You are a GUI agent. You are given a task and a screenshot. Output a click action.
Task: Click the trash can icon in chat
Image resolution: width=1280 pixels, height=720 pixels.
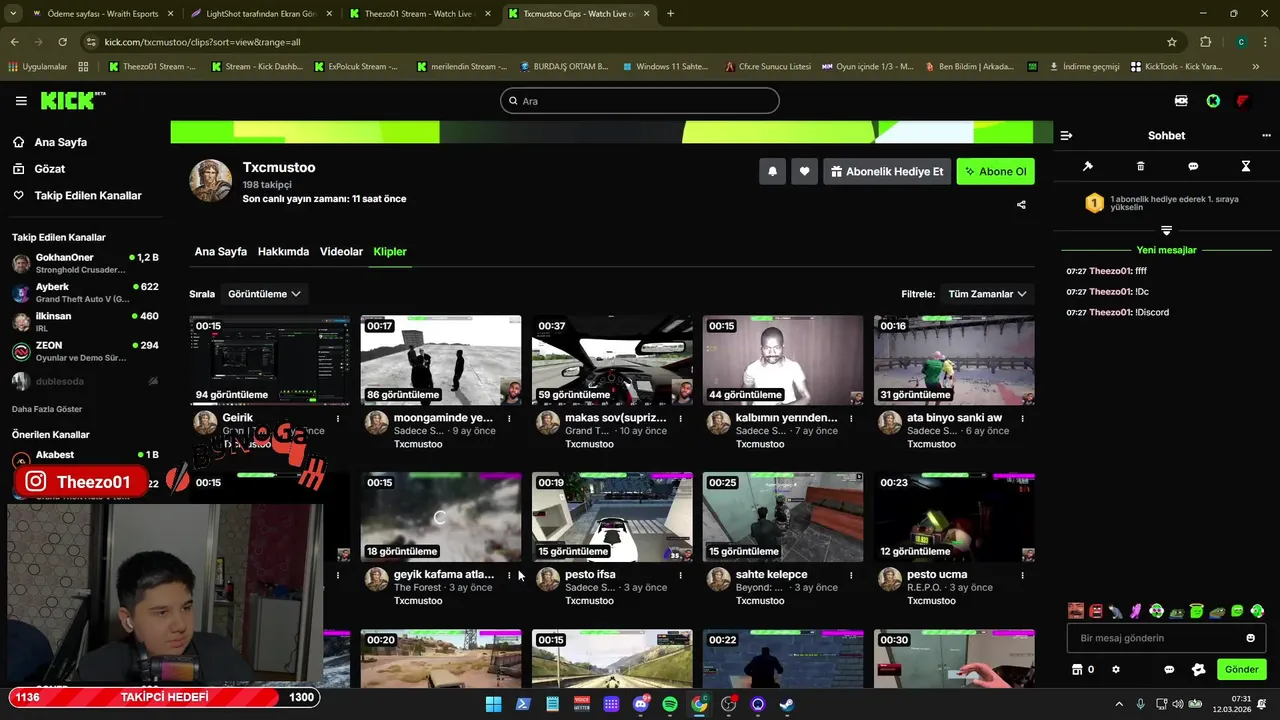[1141, 166]
